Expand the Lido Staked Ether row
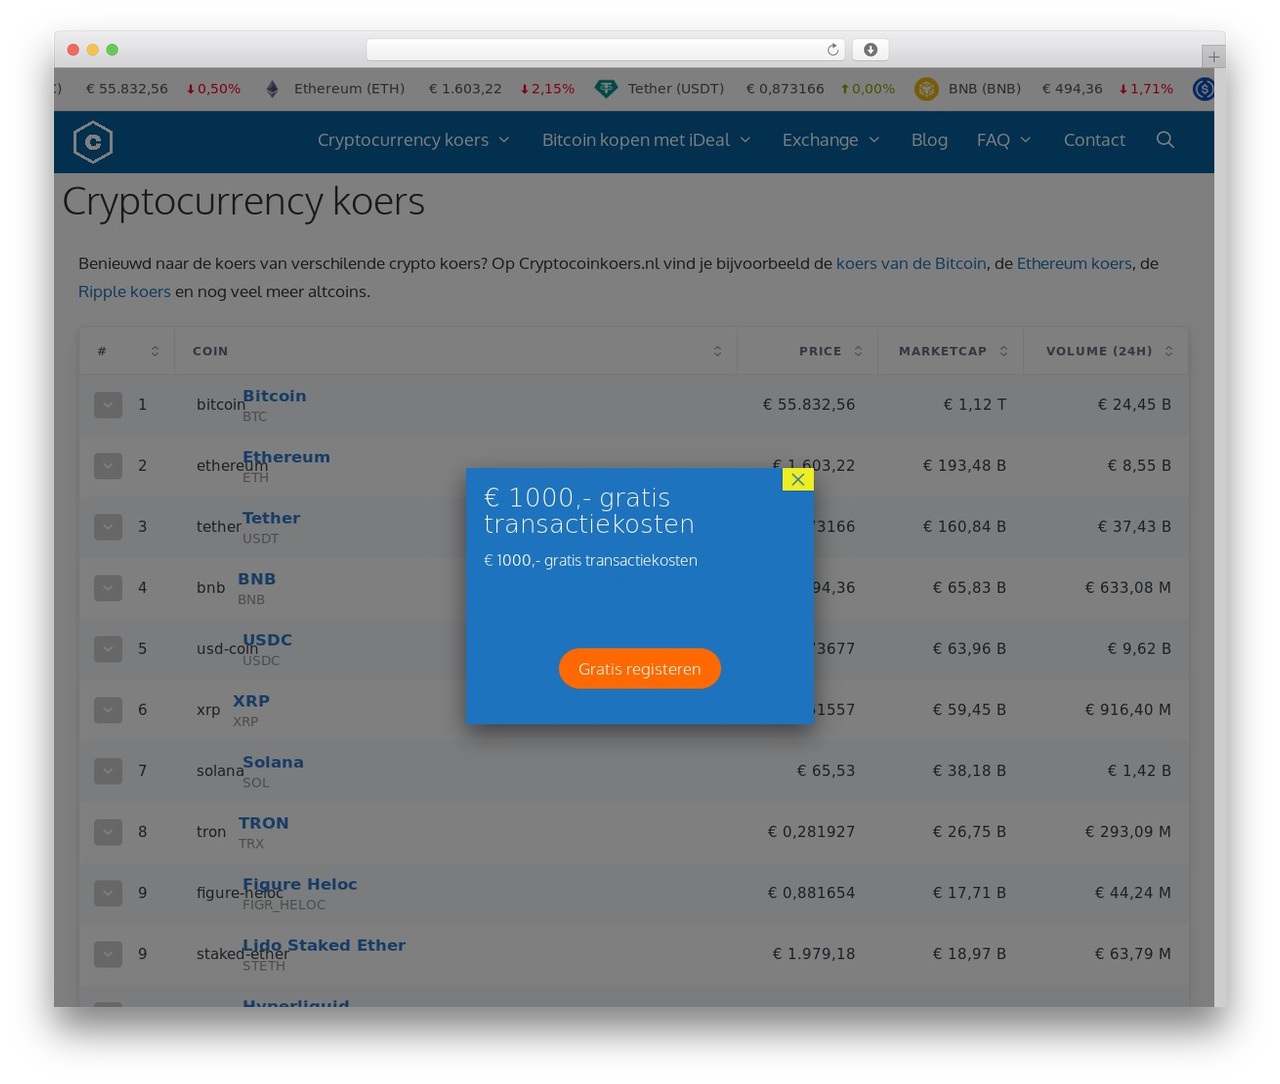 pos(108,954)
